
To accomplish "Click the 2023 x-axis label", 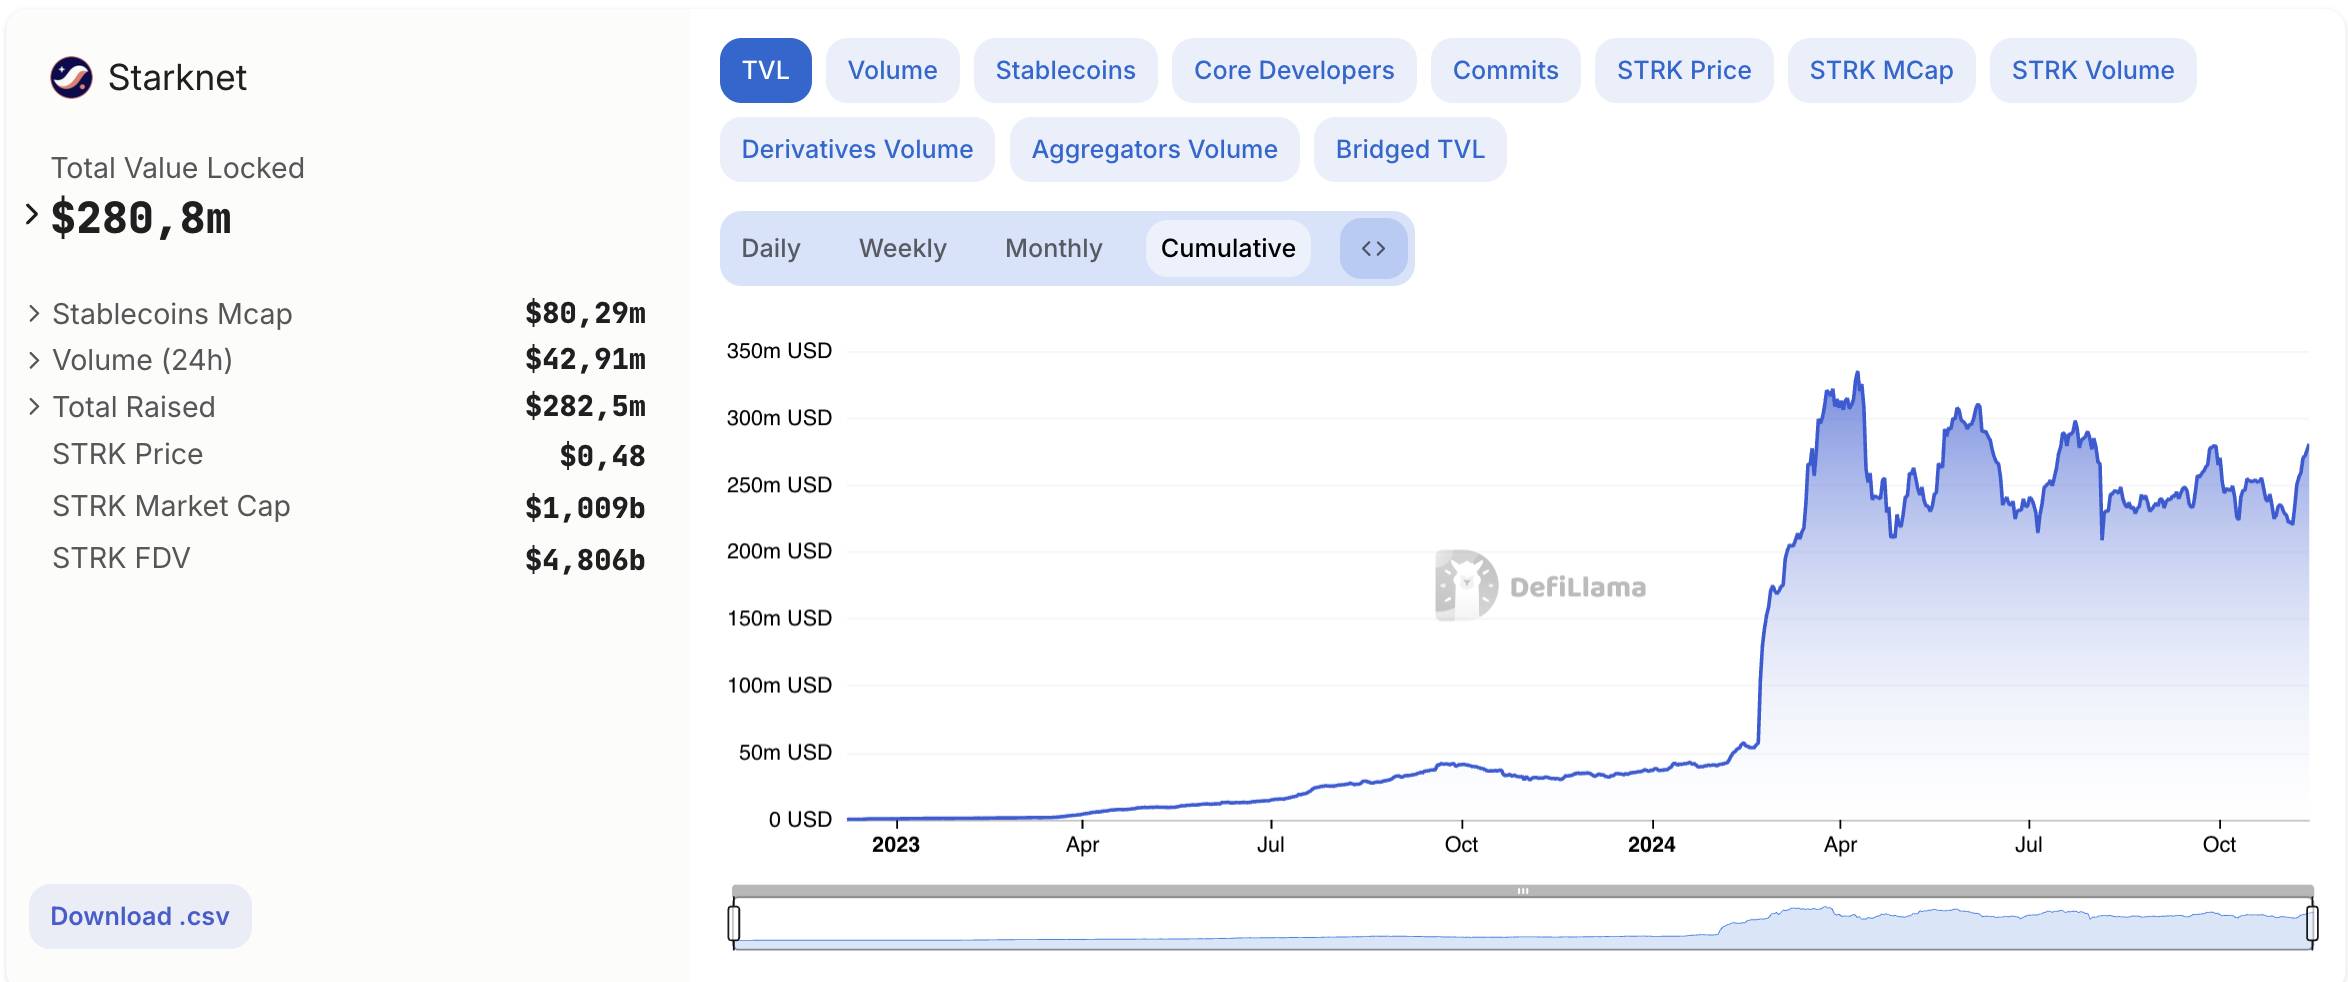I will point(895,844).
